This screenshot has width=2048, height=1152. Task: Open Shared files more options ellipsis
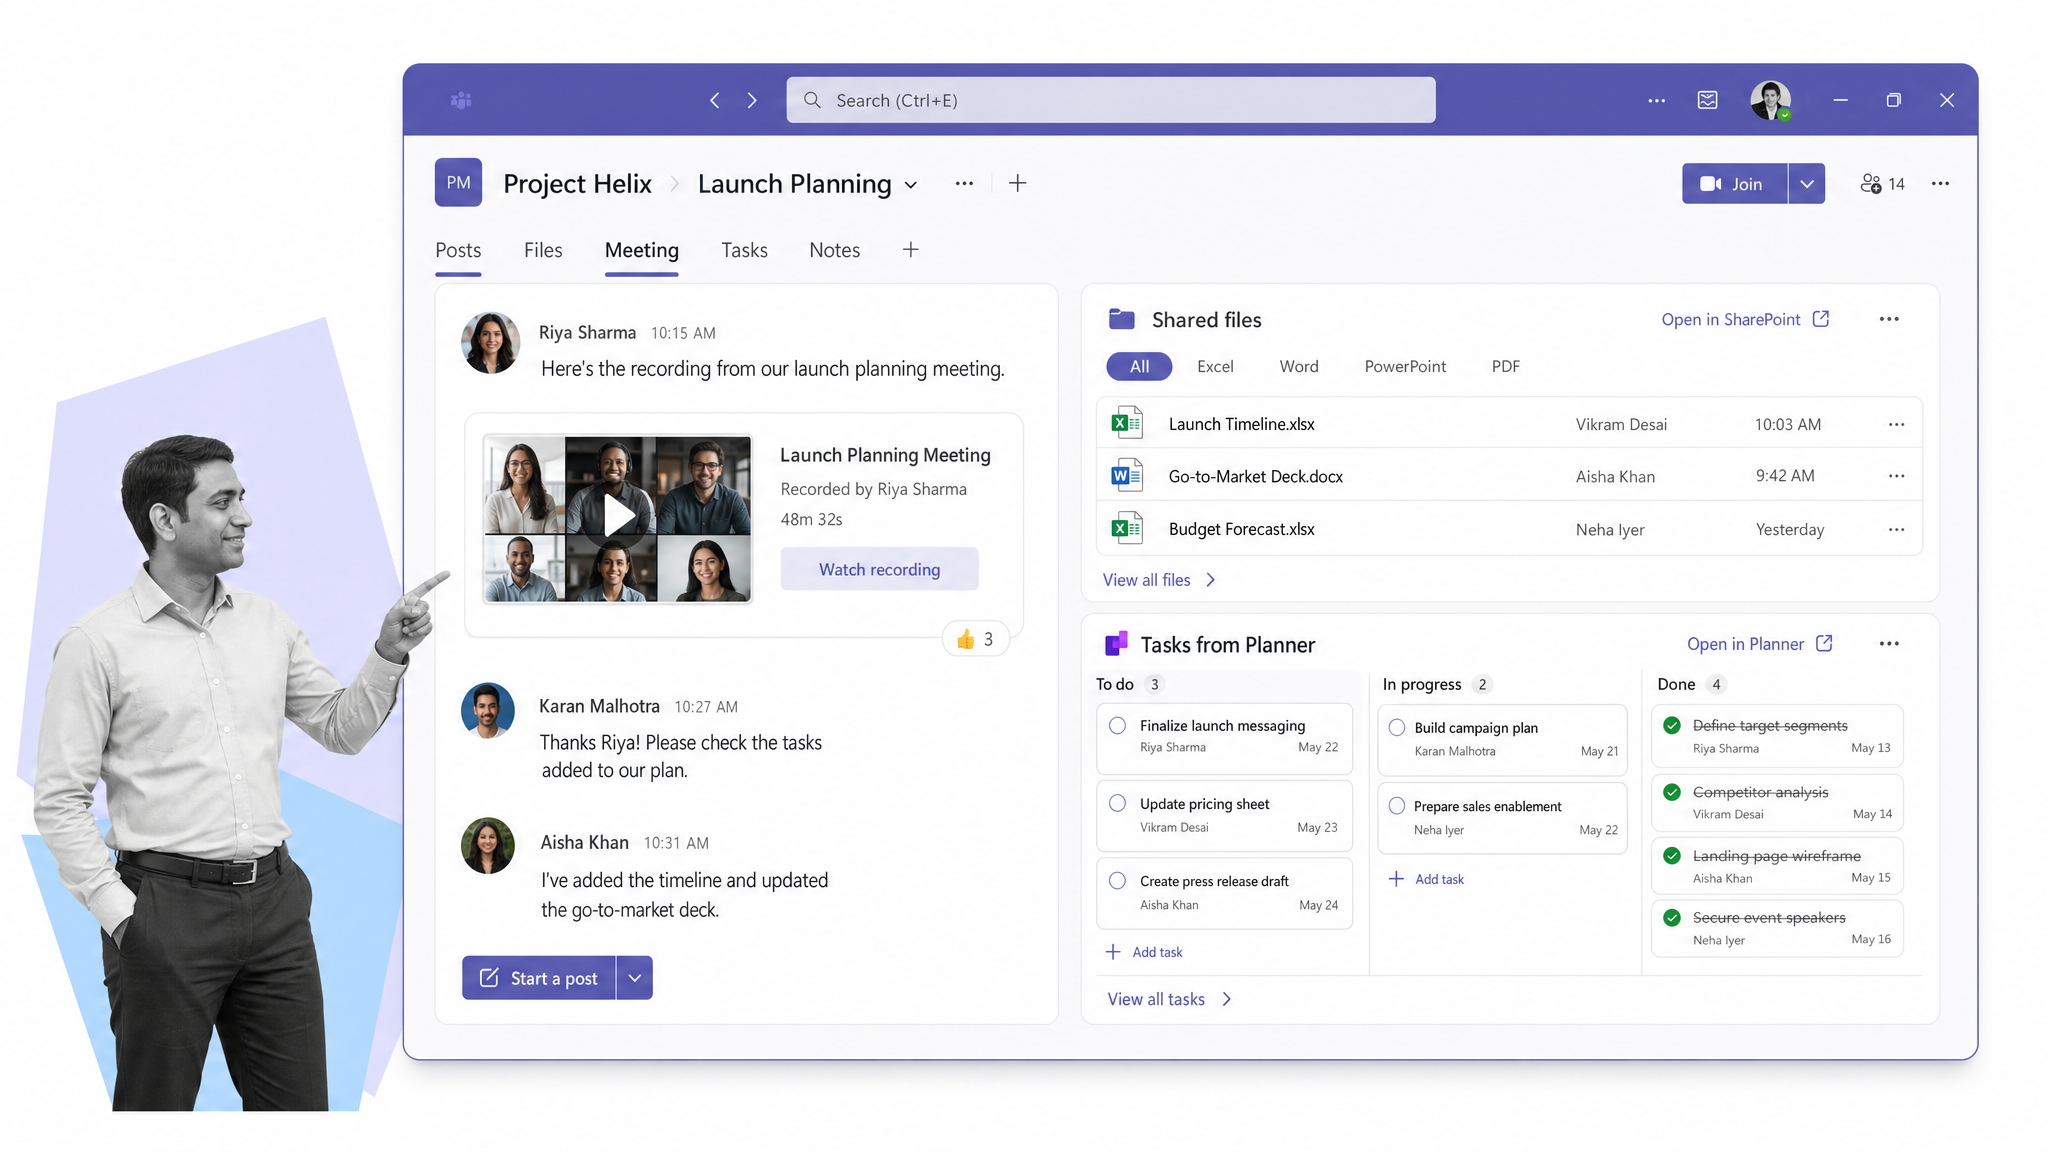pos(1889,319)
